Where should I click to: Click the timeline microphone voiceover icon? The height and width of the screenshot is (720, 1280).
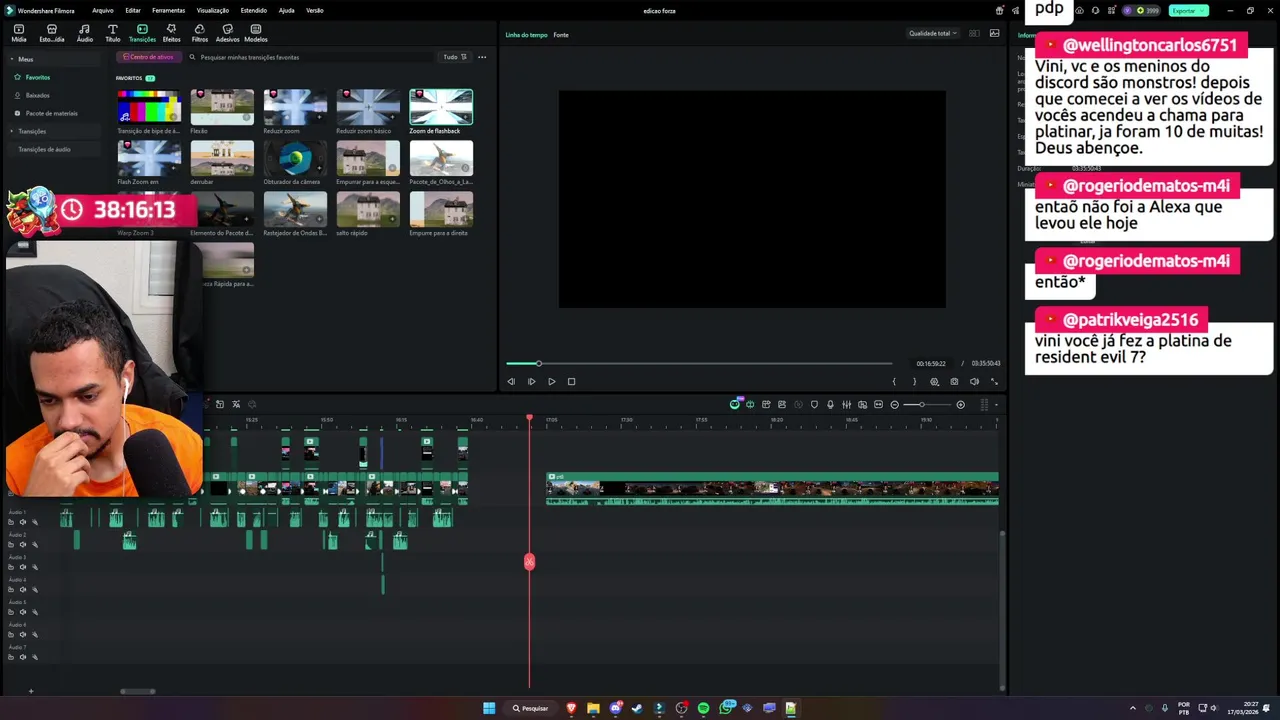pos(830,404)
